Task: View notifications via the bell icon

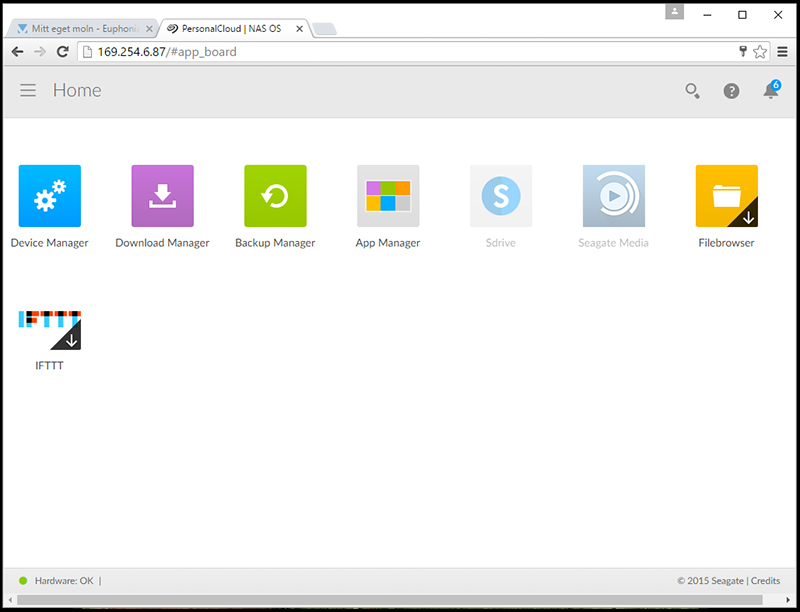Action: point(770,91)
